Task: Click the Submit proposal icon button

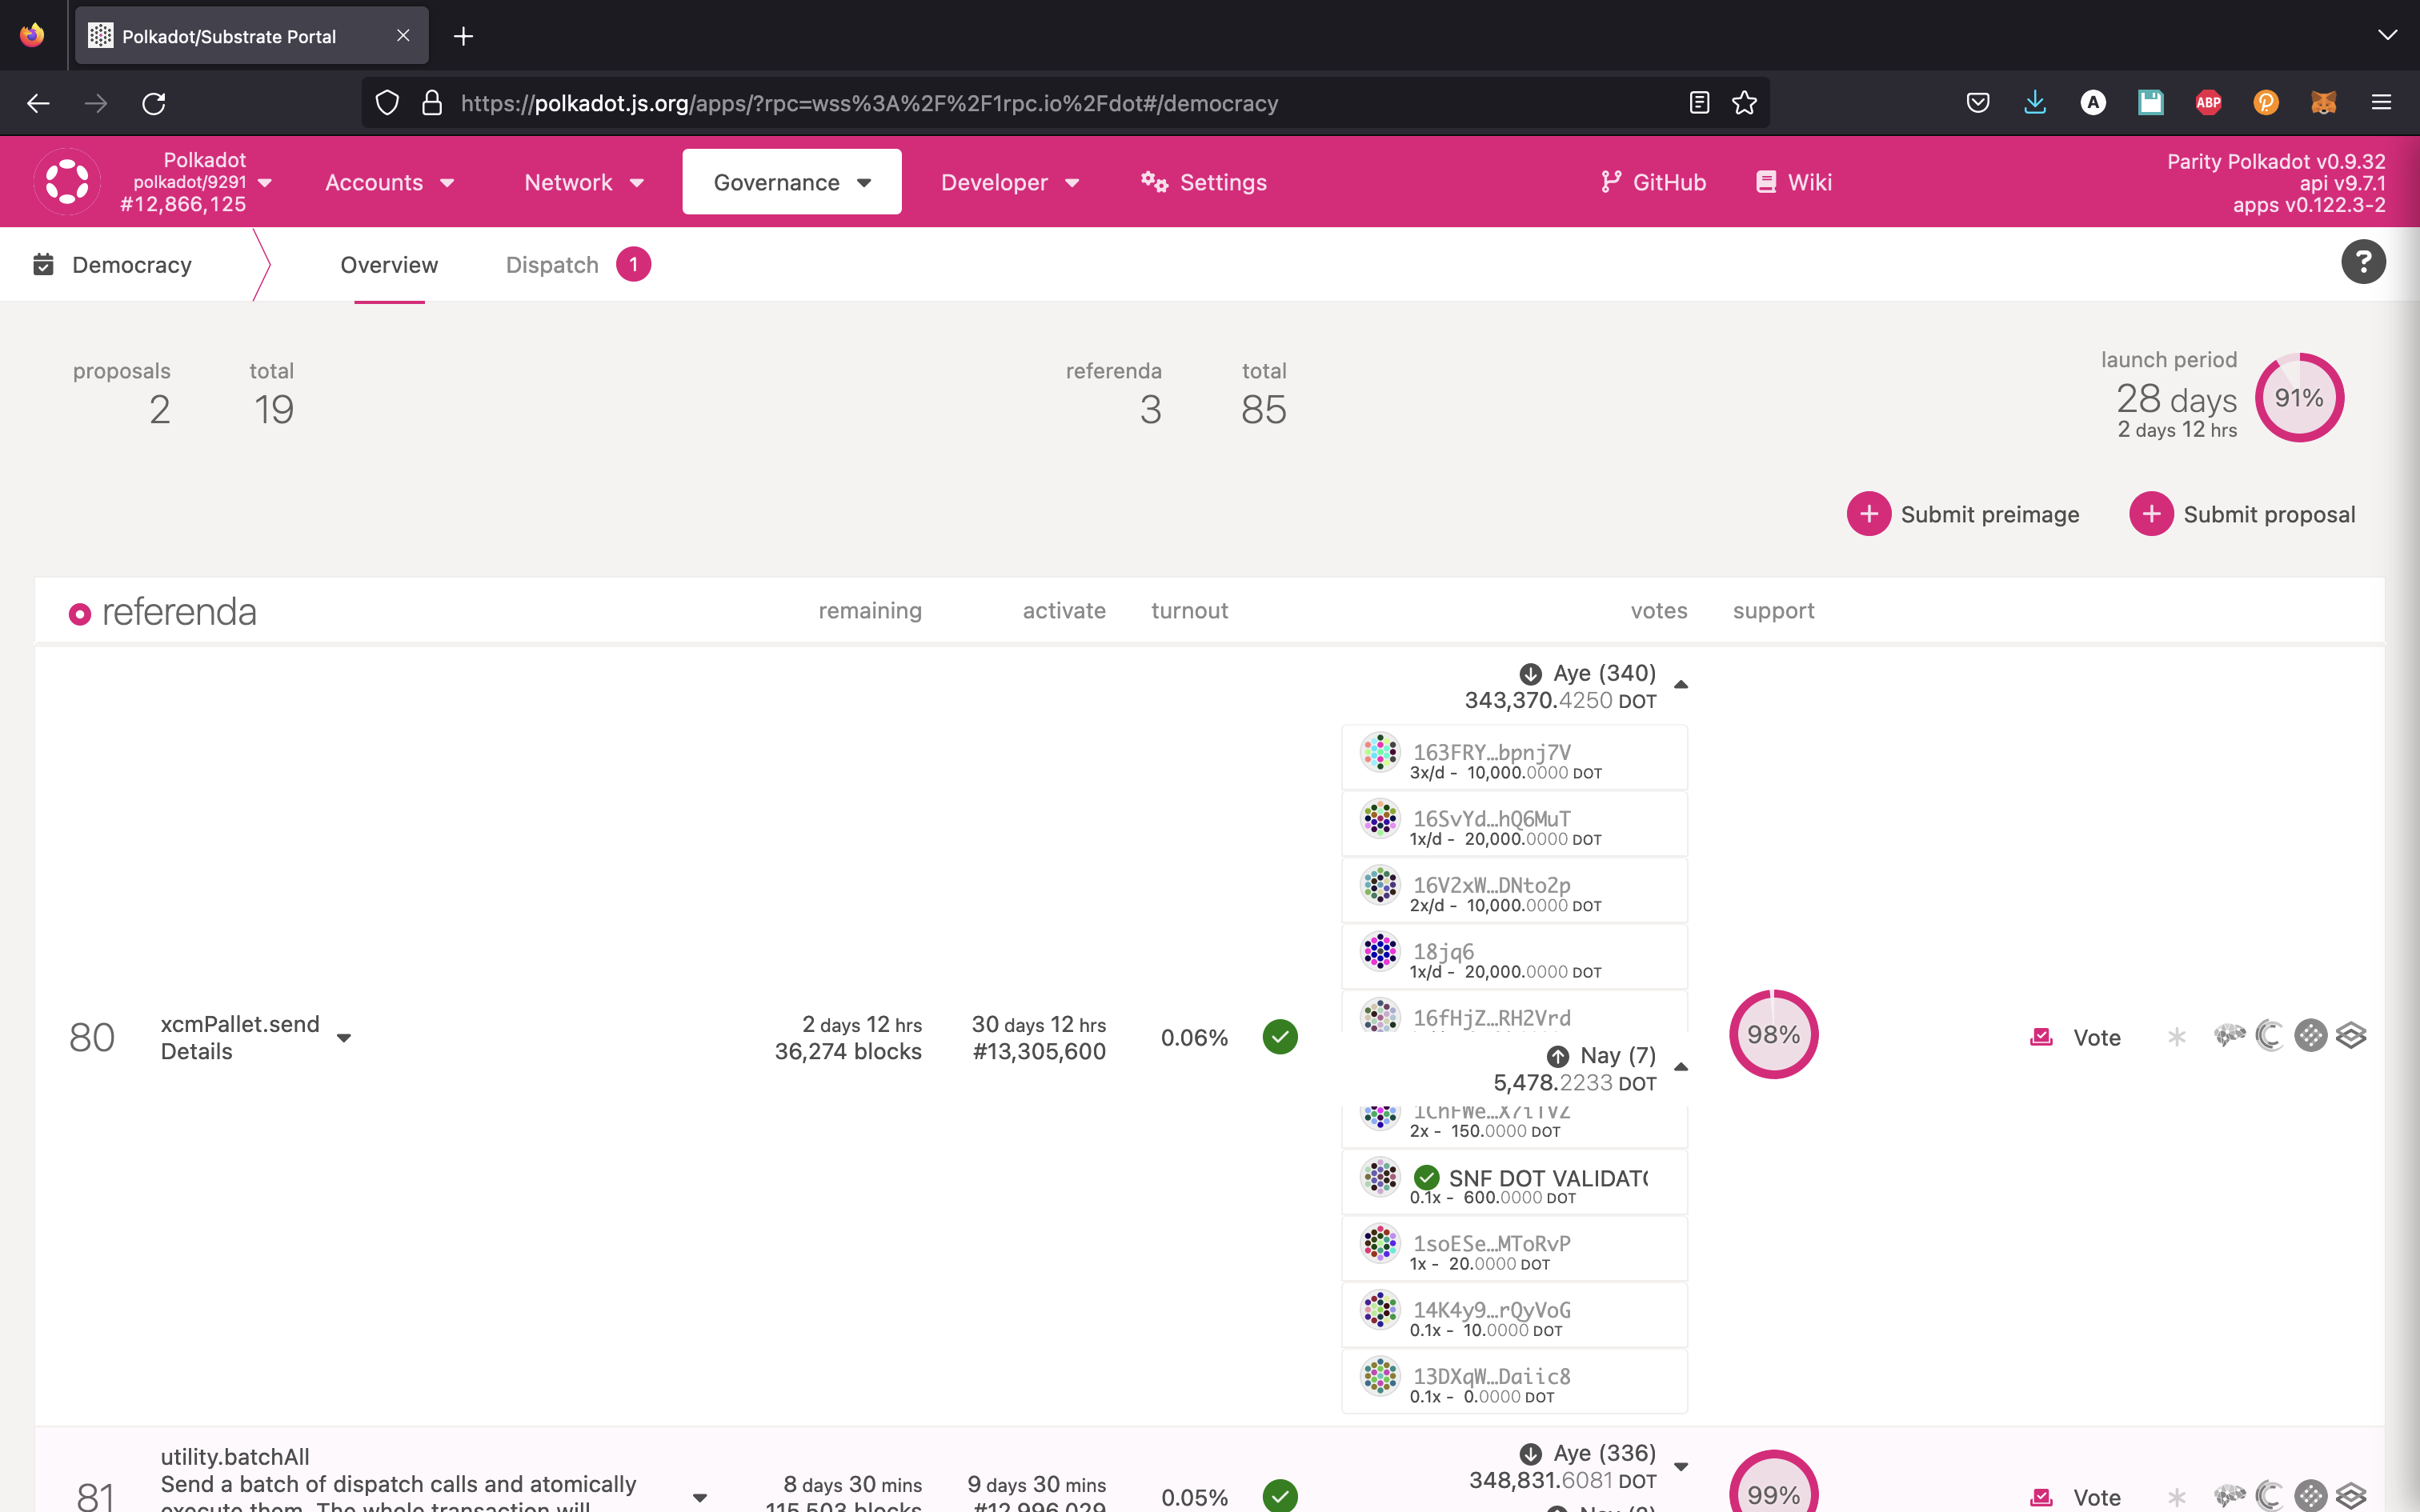Action: tap(2152, 514)
